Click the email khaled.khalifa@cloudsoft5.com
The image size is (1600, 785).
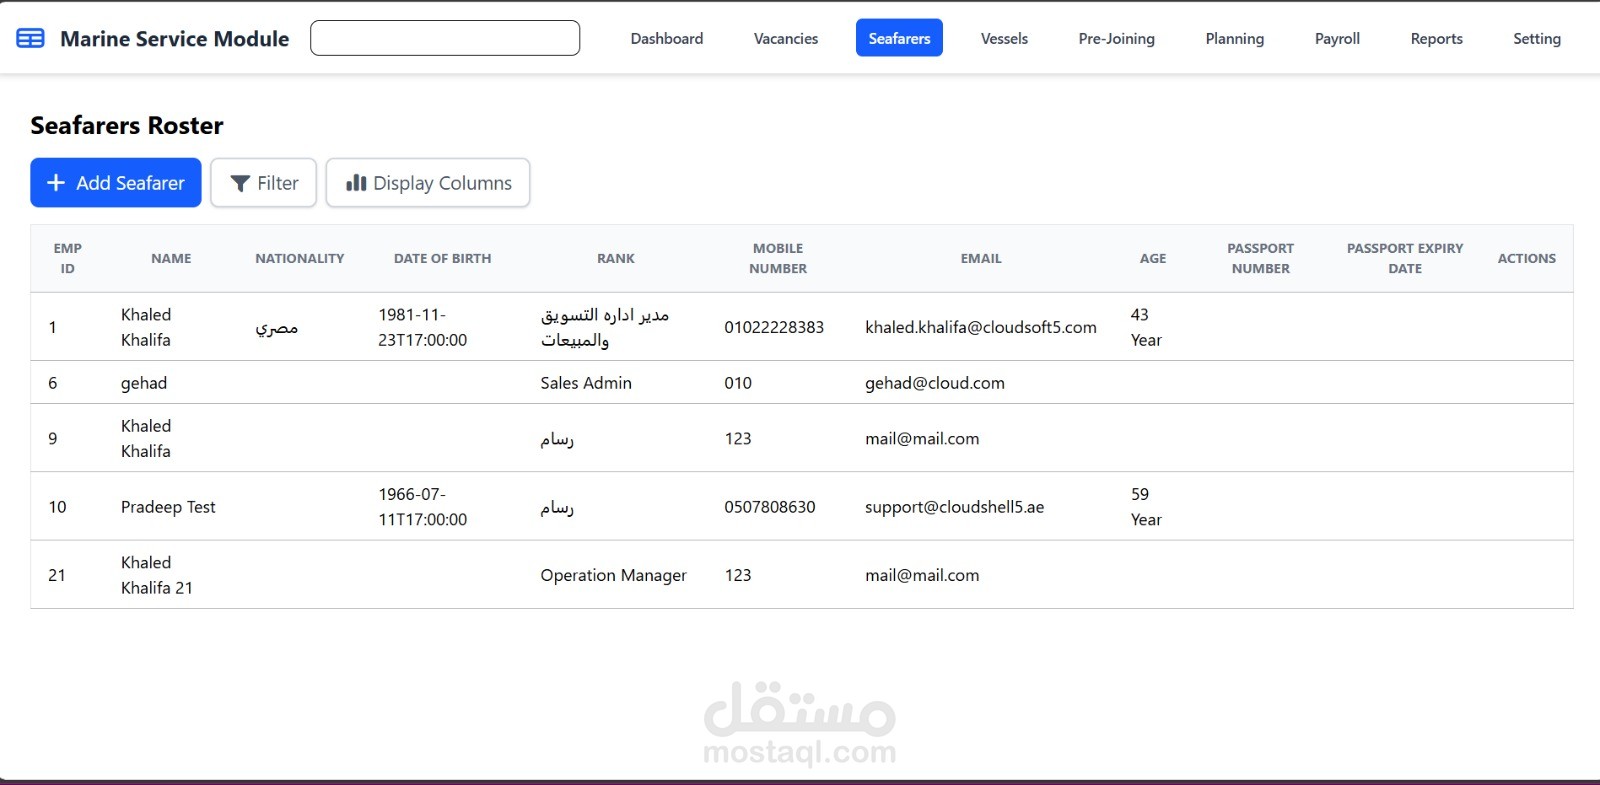(x=980, y=327)
